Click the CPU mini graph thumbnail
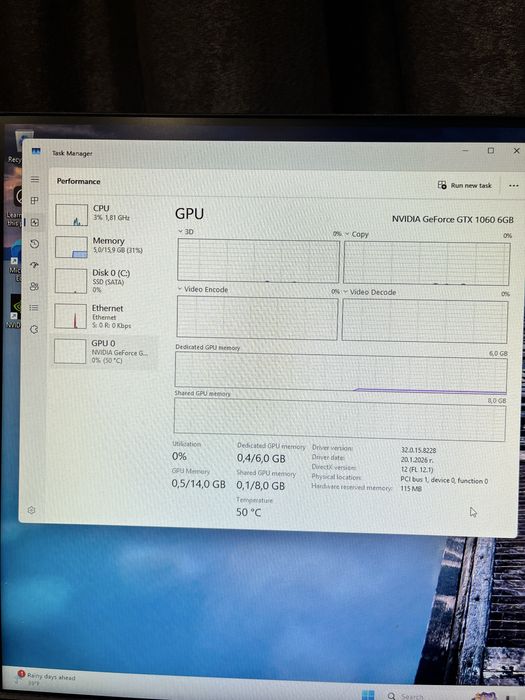Image resolution: width=525 pixels, height=700 pixels. click(71, 215)
